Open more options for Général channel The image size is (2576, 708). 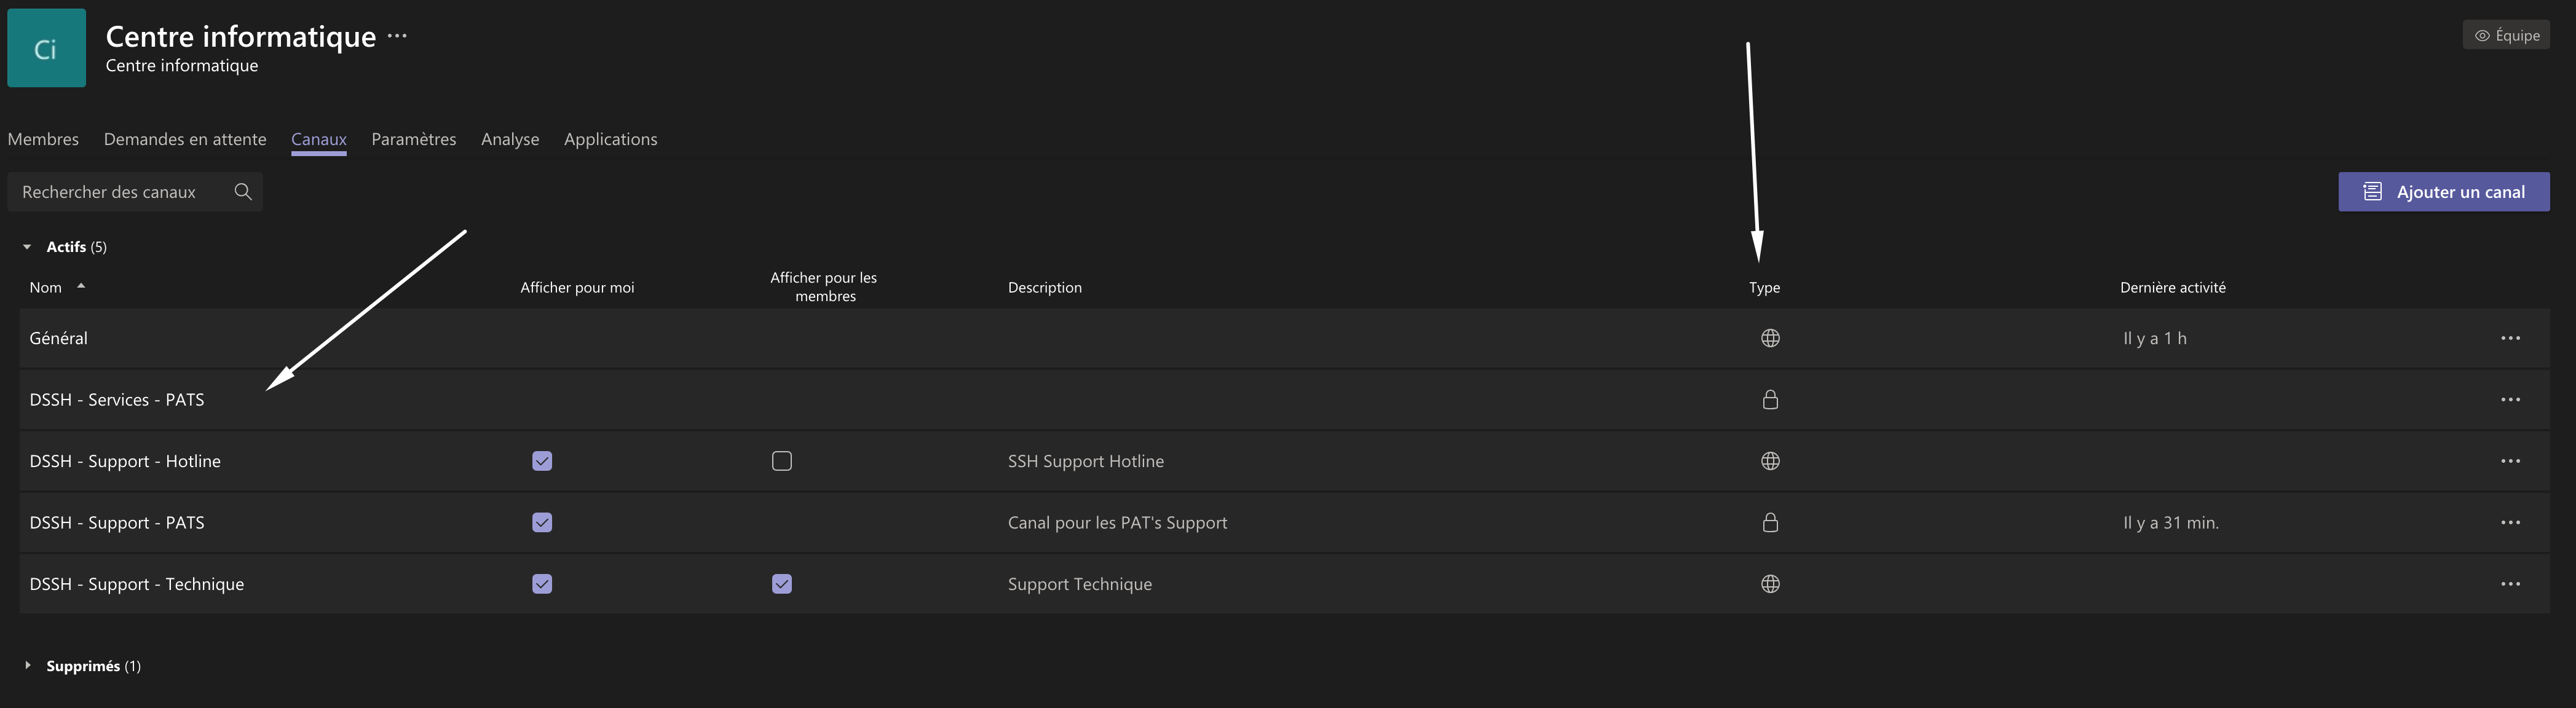[x=2509, y=338]
